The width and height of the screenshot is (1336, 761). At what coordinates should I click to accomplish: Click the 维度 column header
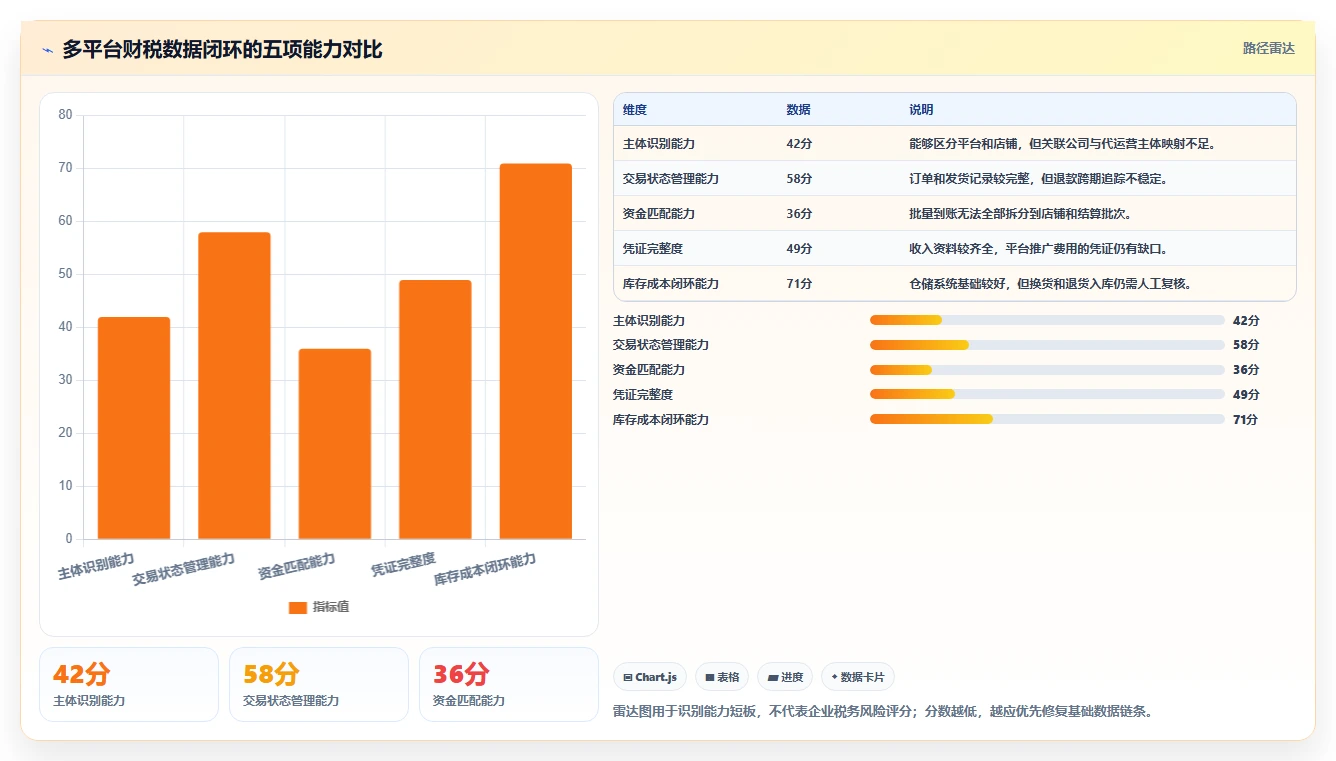[x=635, y=110]
